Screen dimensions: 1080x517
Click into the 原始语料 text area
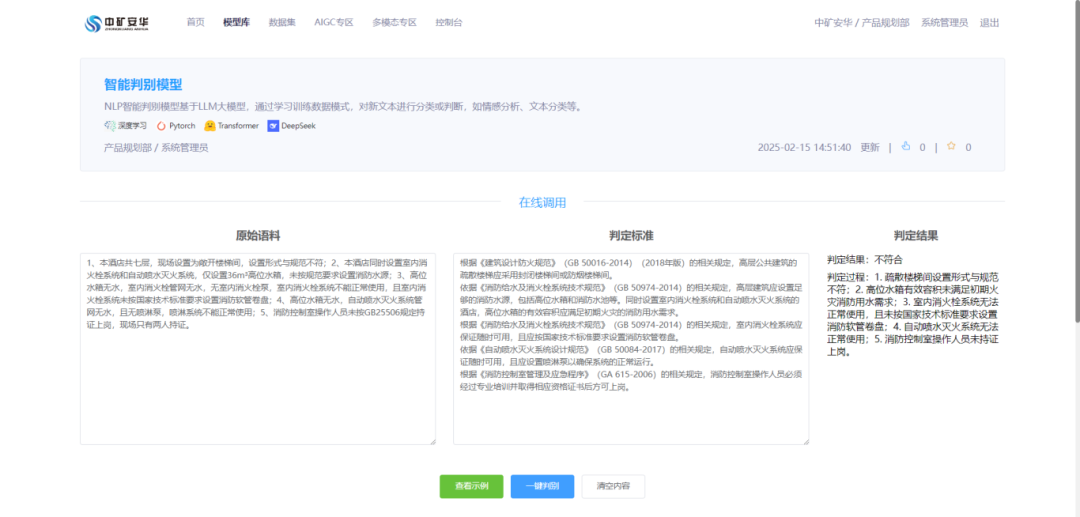click(258, 349)
